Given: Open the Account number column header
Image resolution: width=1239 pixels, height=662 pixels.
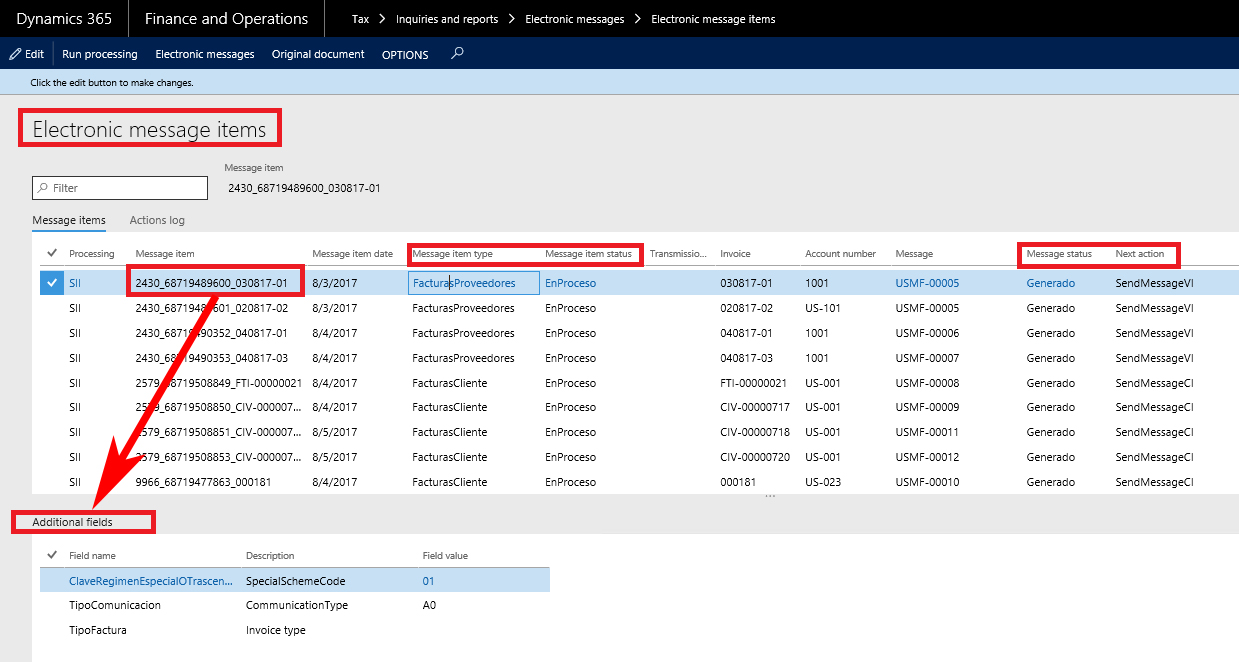Looking at the screenshot, I should (840, 254).
